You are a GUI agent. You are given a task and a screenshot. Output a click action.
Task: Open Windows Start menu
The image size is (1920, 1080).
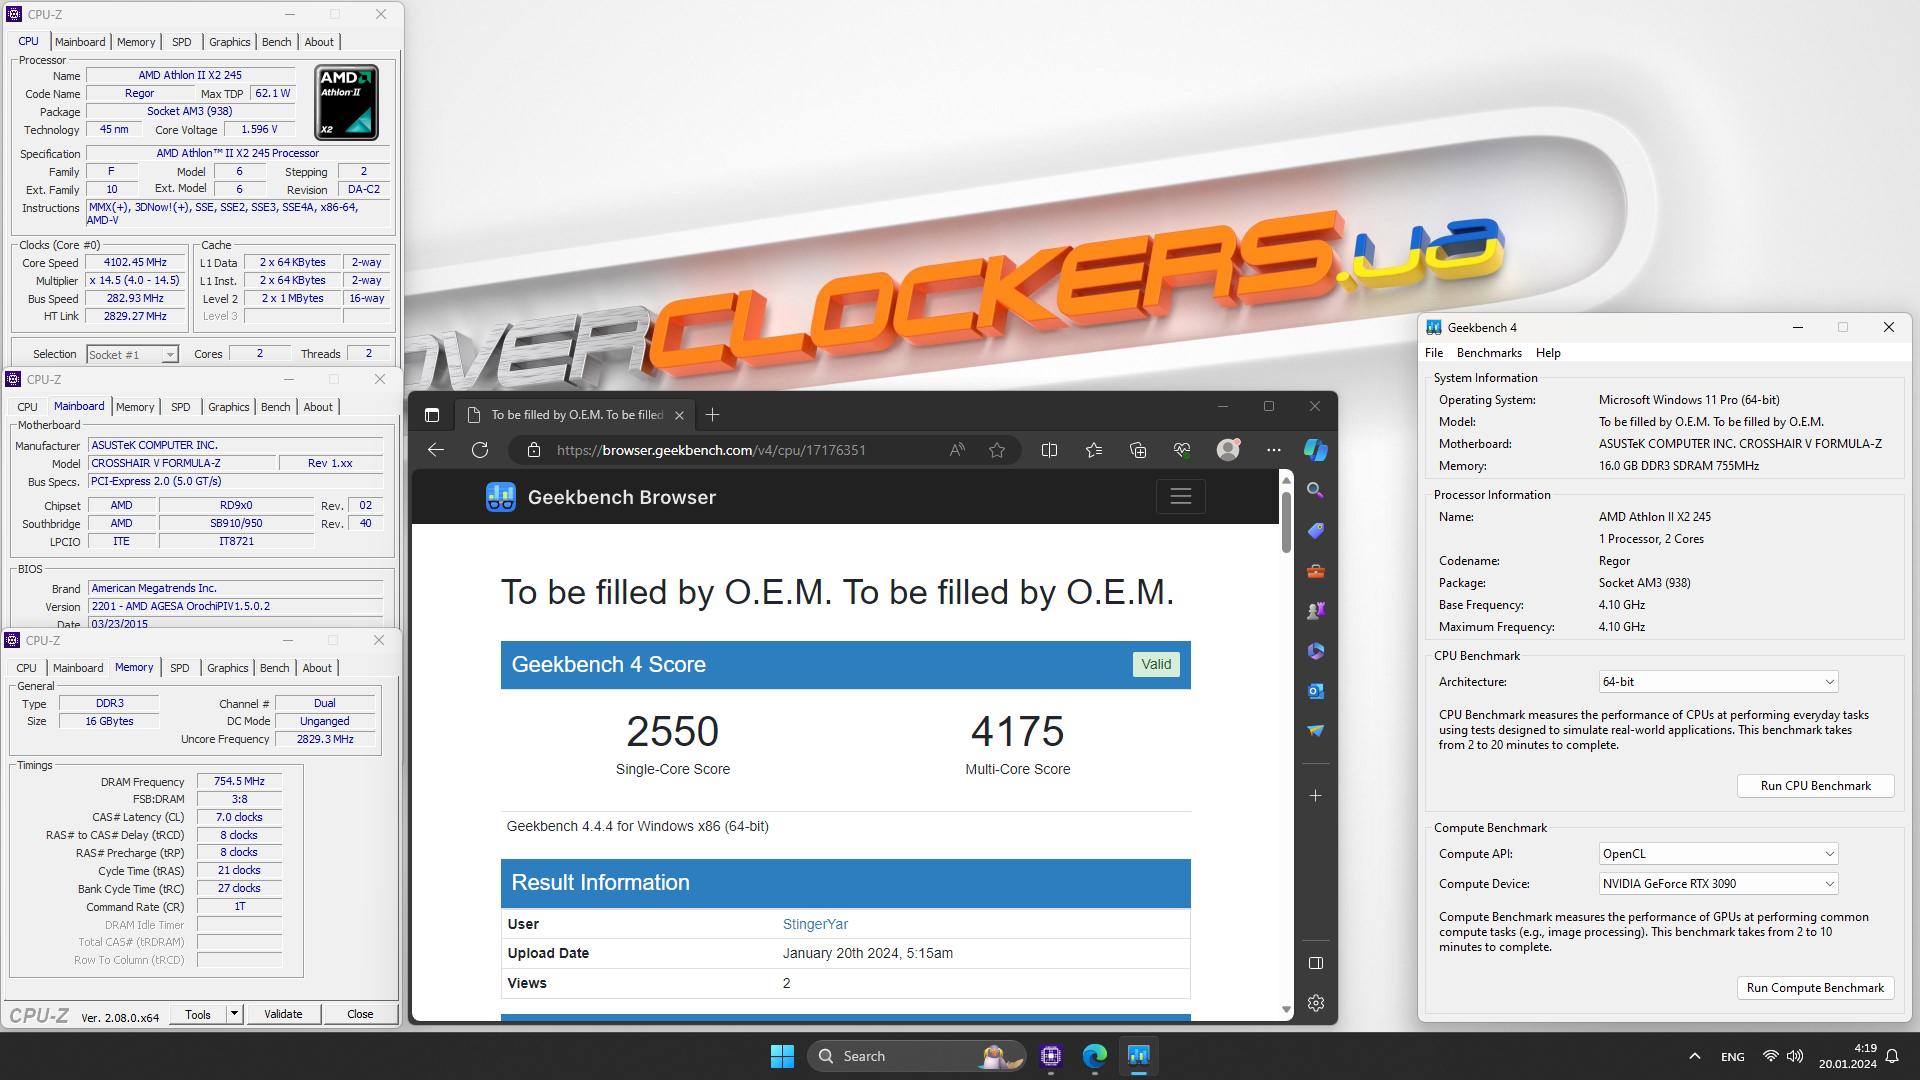coord(782,1056)
